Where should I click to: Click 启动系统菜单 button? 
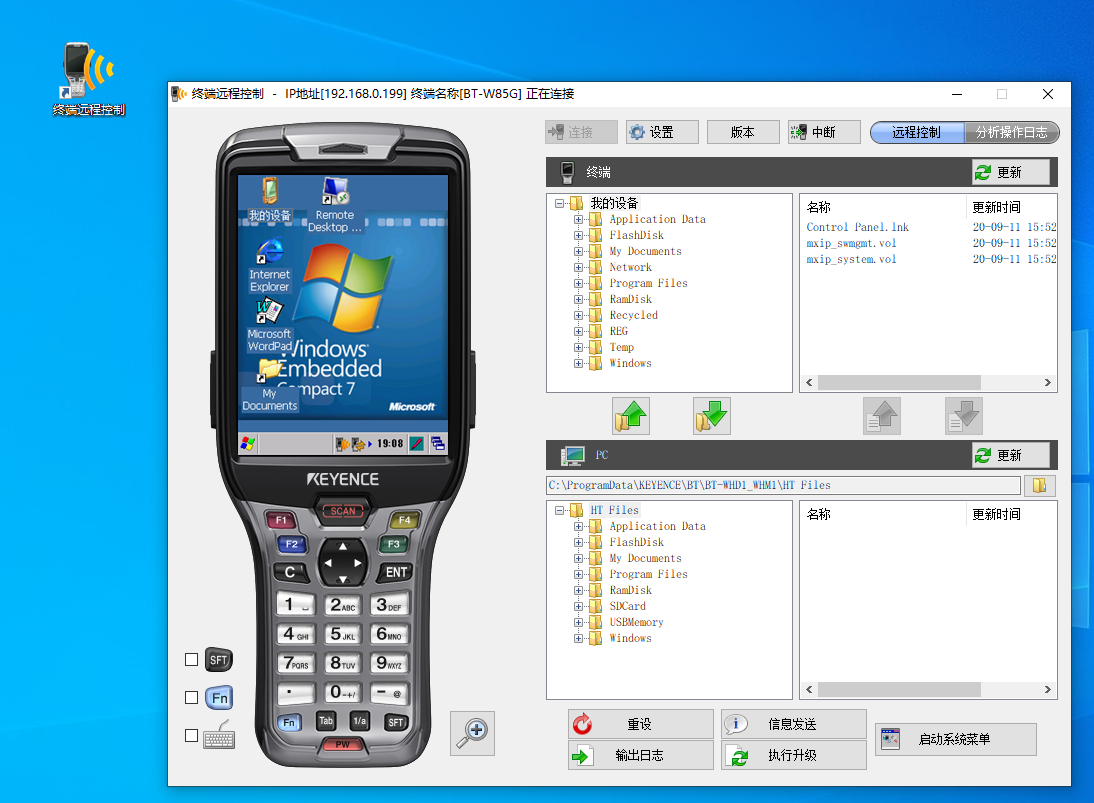pos(956,740)
